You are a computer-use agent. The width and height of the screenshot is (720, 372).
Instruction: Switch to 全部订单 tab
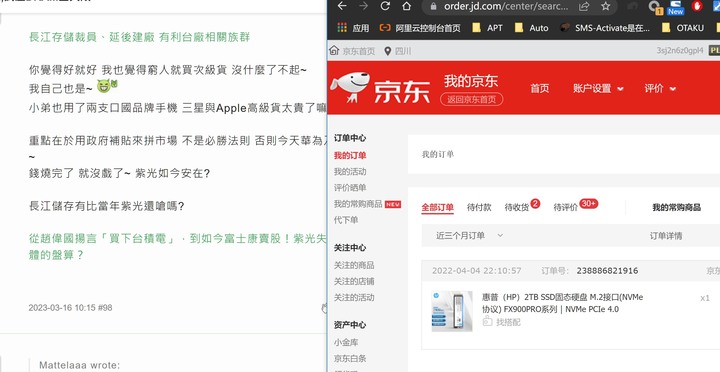(438, 208)
